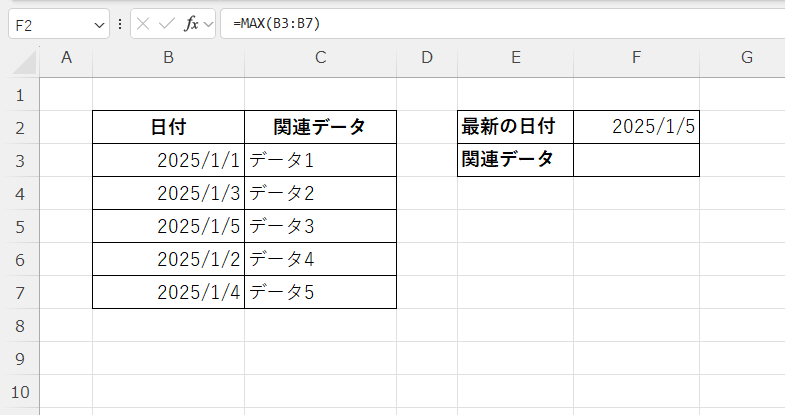
Task: Select the 最新の日付 label cell
Action: 515,127
